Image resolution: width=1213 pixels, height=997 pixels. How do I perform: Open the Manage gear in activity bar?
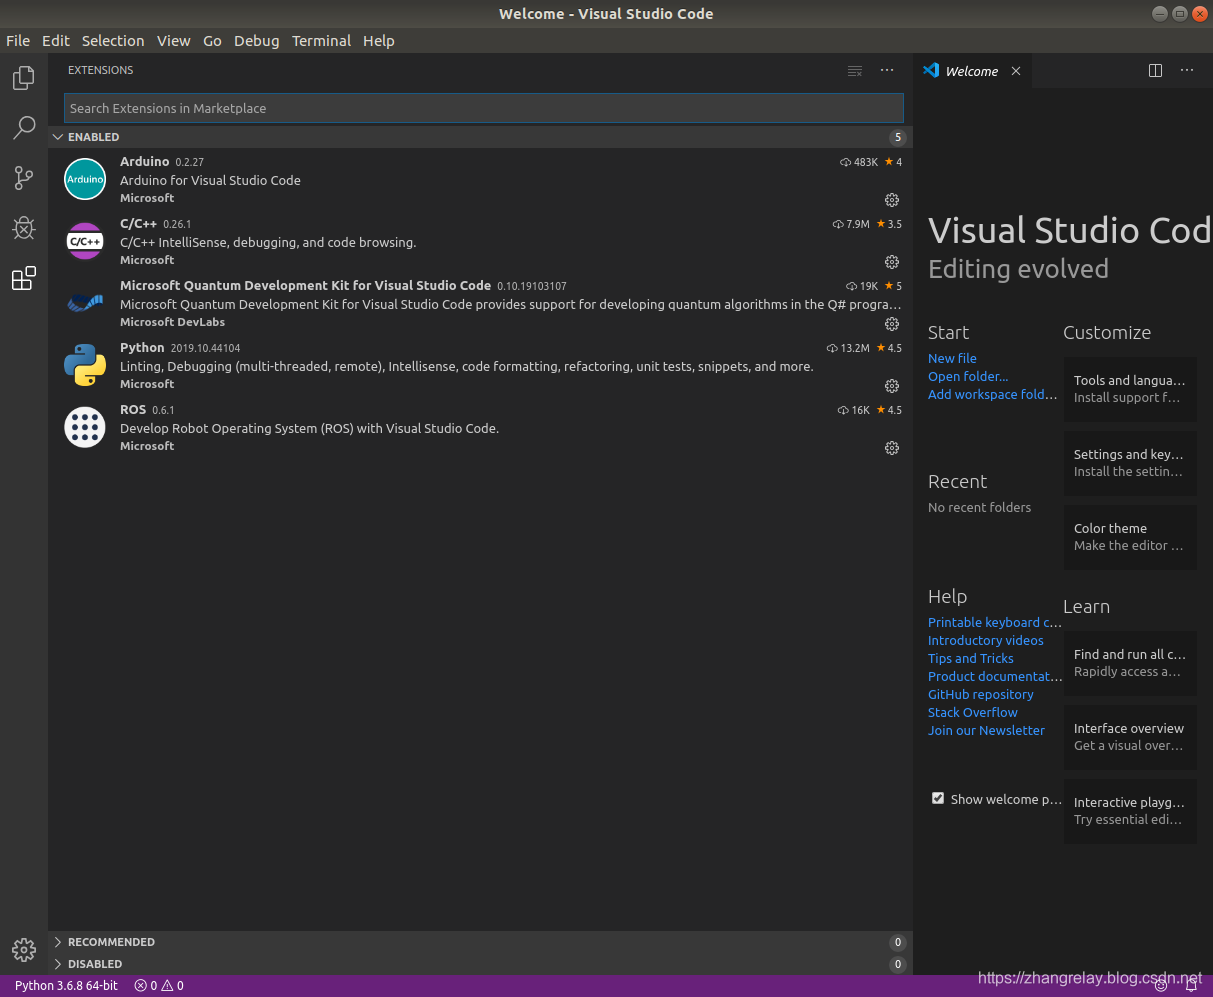tap(23, 949)
